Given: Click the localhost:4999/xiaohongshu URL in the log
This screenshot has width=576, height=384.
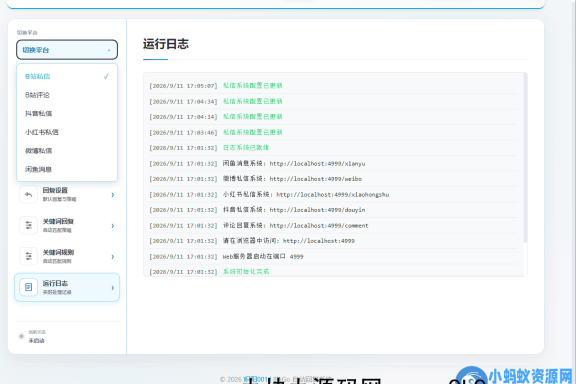Looking at the screenshot, I should coord(333,194).
